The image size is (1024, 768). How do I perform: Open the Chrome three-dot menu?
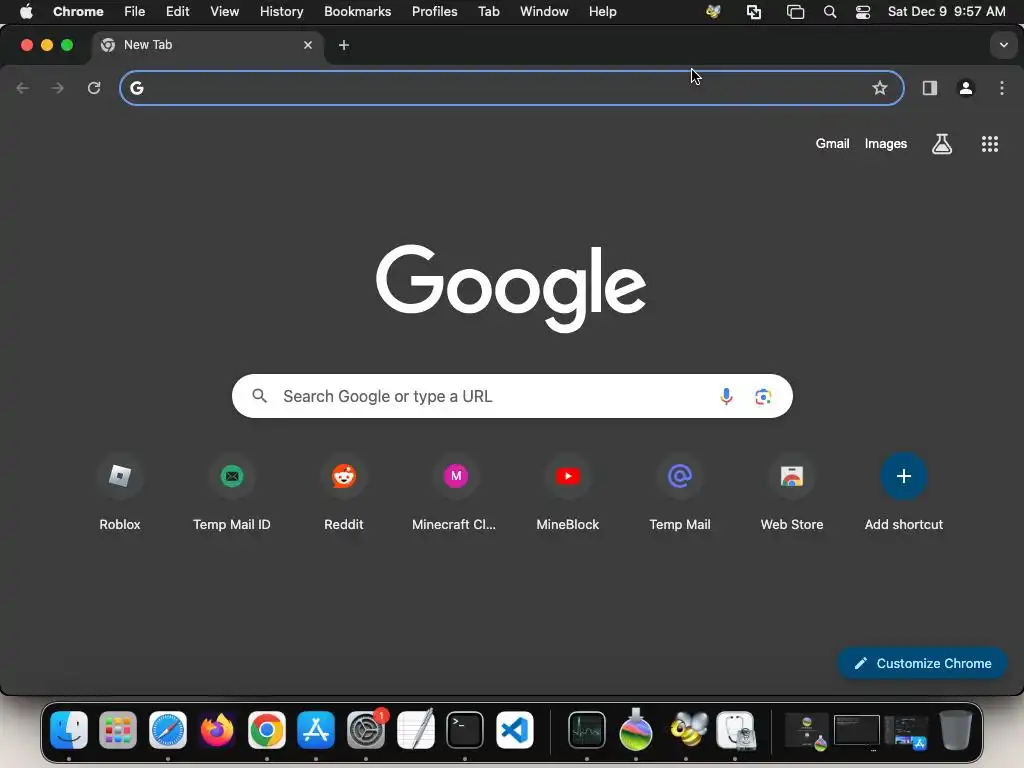tap(1002, 88)
